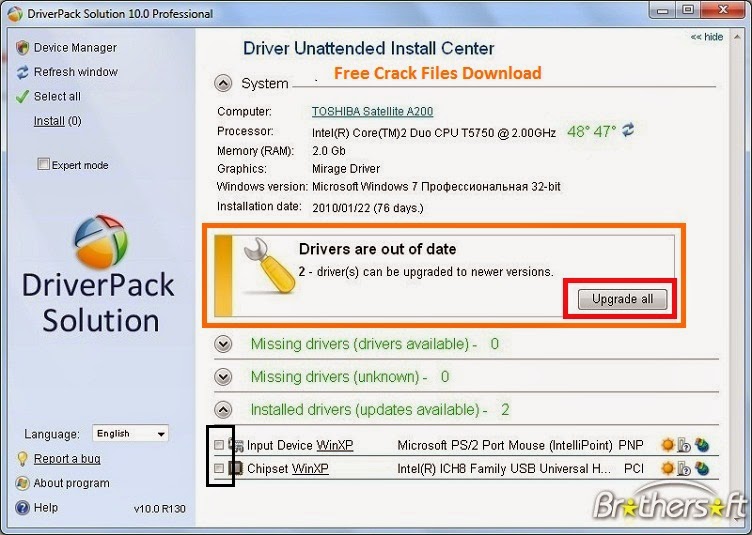
Task: Expand Missing drivers (drivers available) section
Action: pos(223,344)
